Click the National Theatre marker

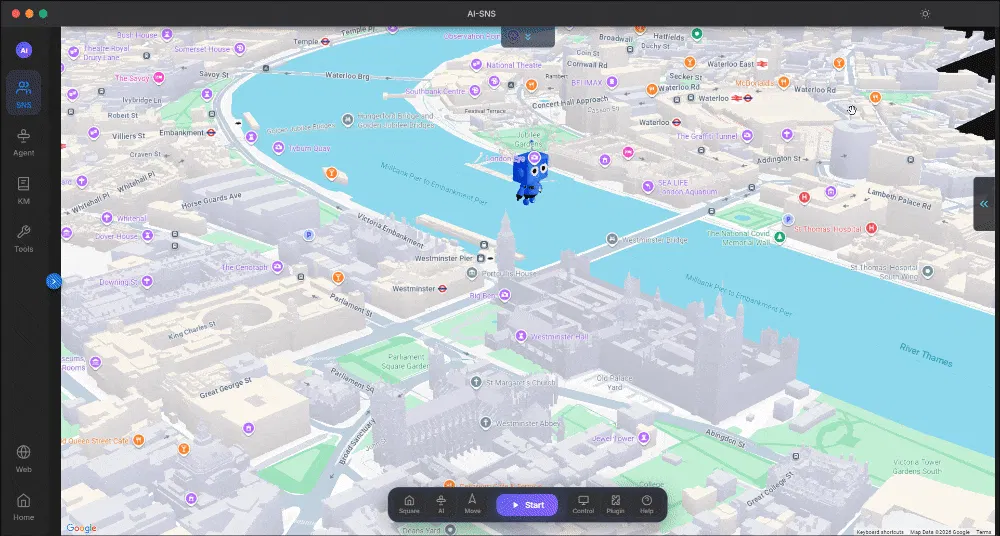[x=476, y=64]
